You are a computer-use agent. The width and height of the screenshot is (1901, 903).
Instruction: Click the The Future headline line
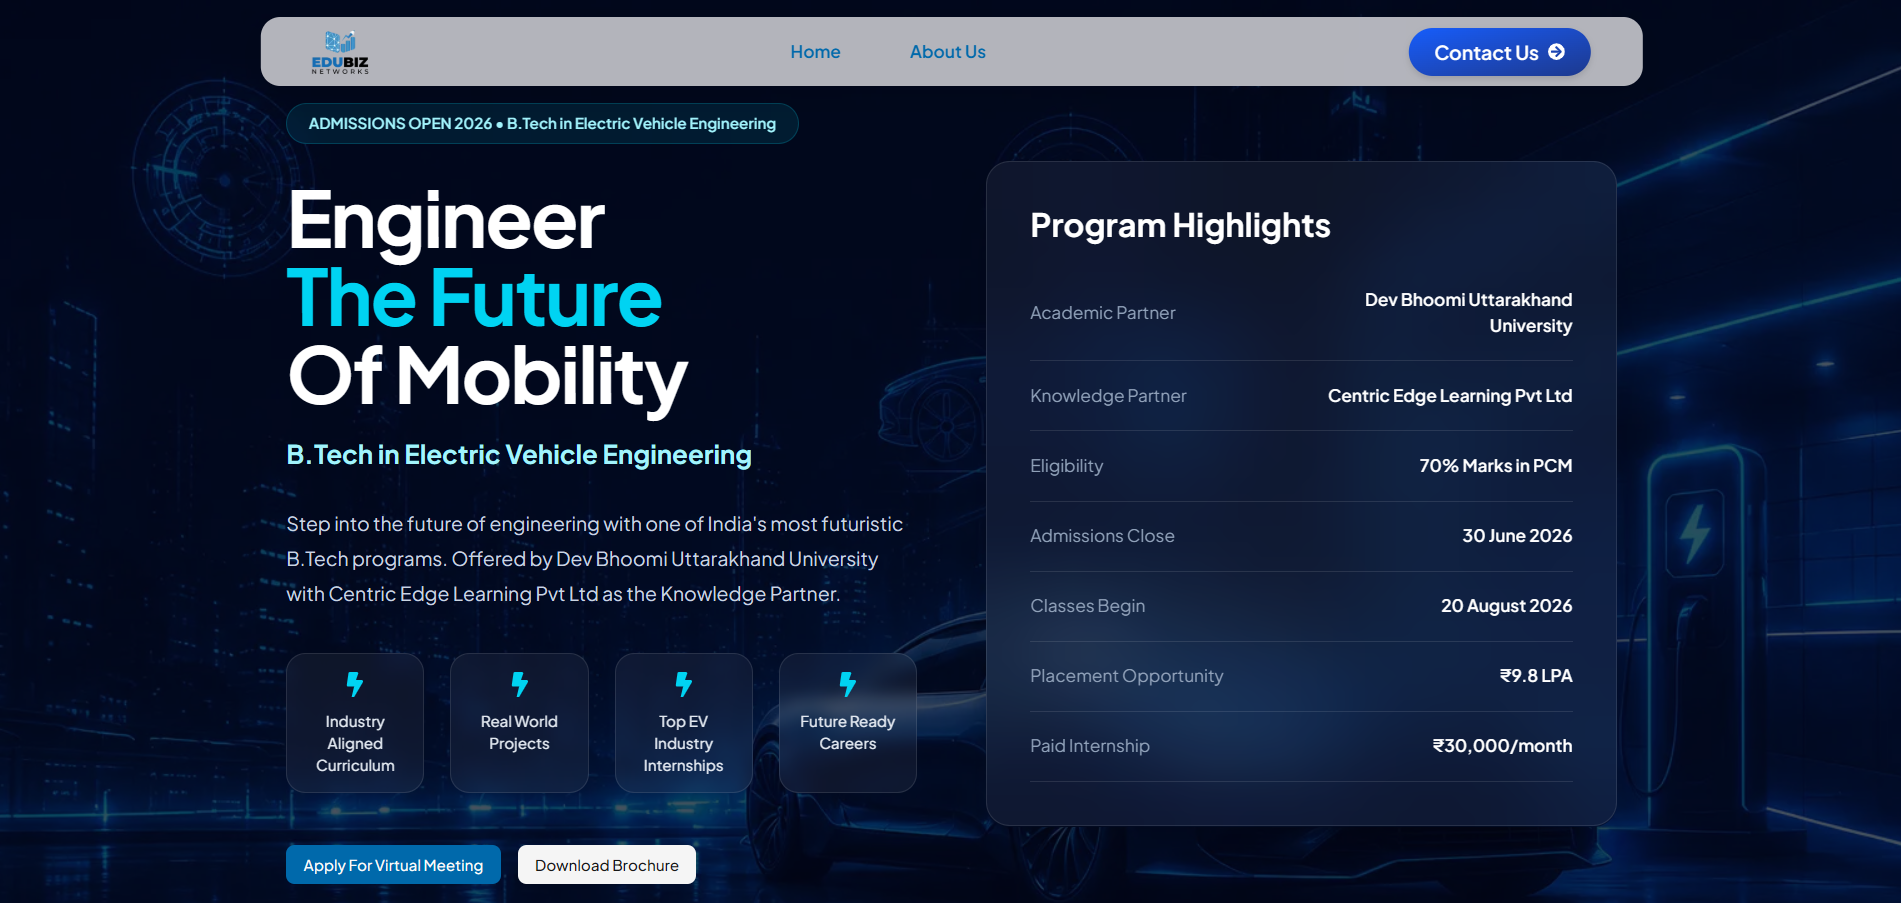point(474,298)
